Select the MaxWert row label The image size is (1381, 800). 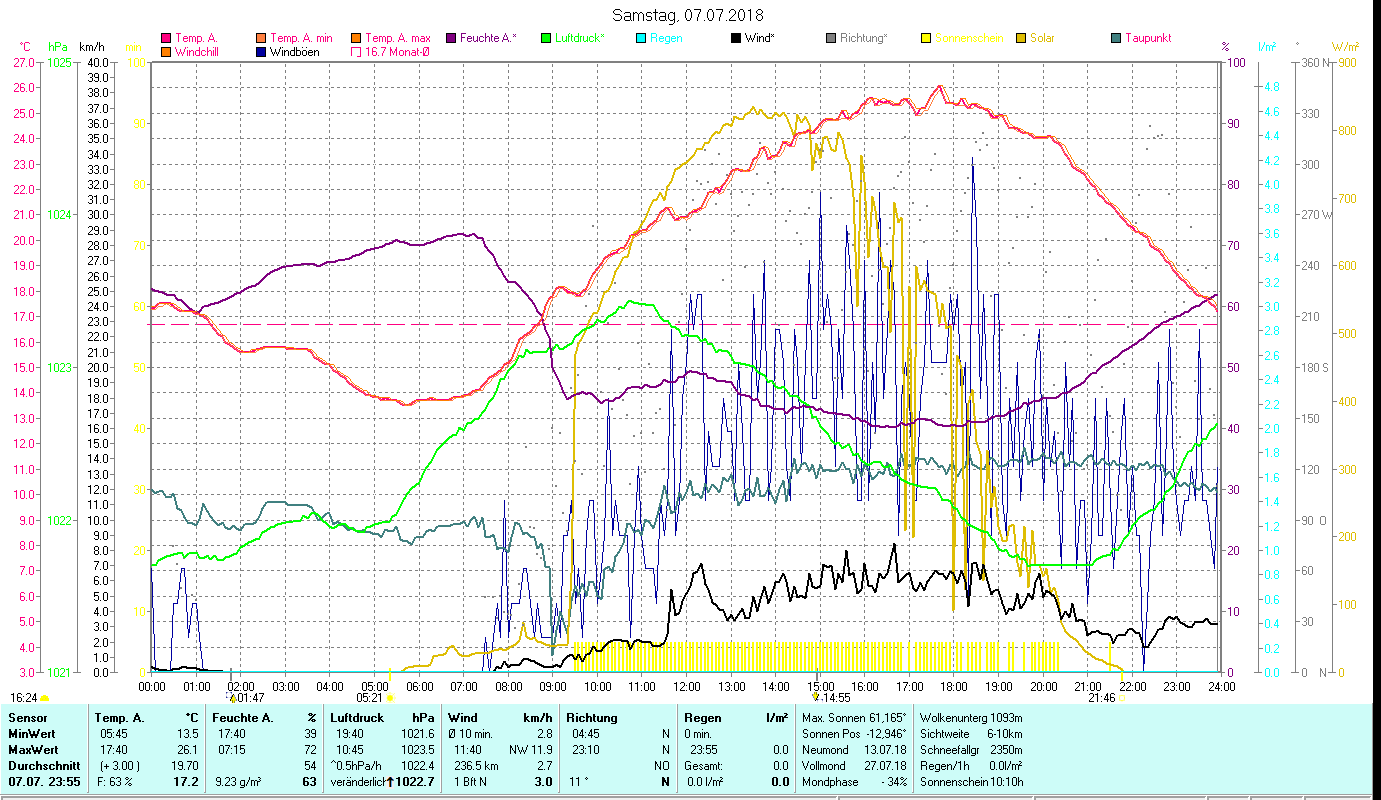32,749
